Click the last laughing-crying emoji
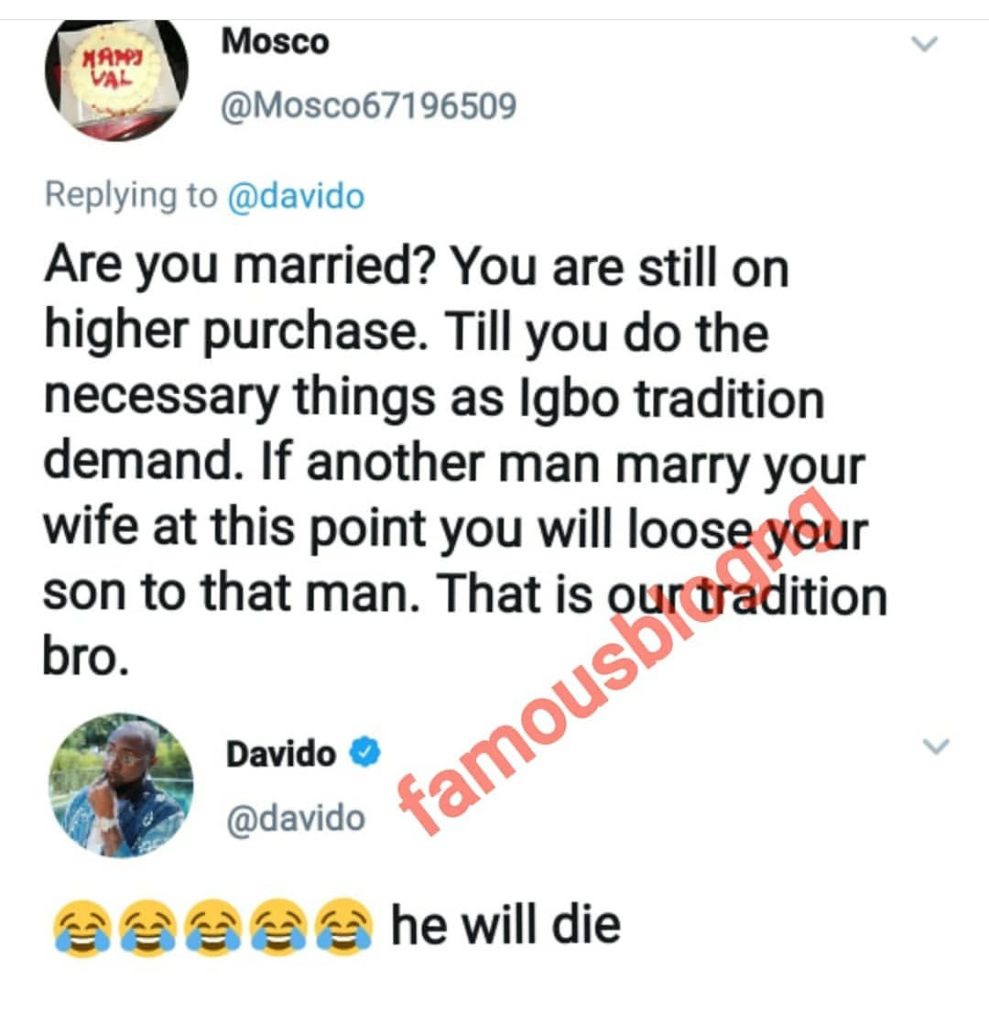Viewport: 989px width, 1024px height. click(x=344, y=927)
